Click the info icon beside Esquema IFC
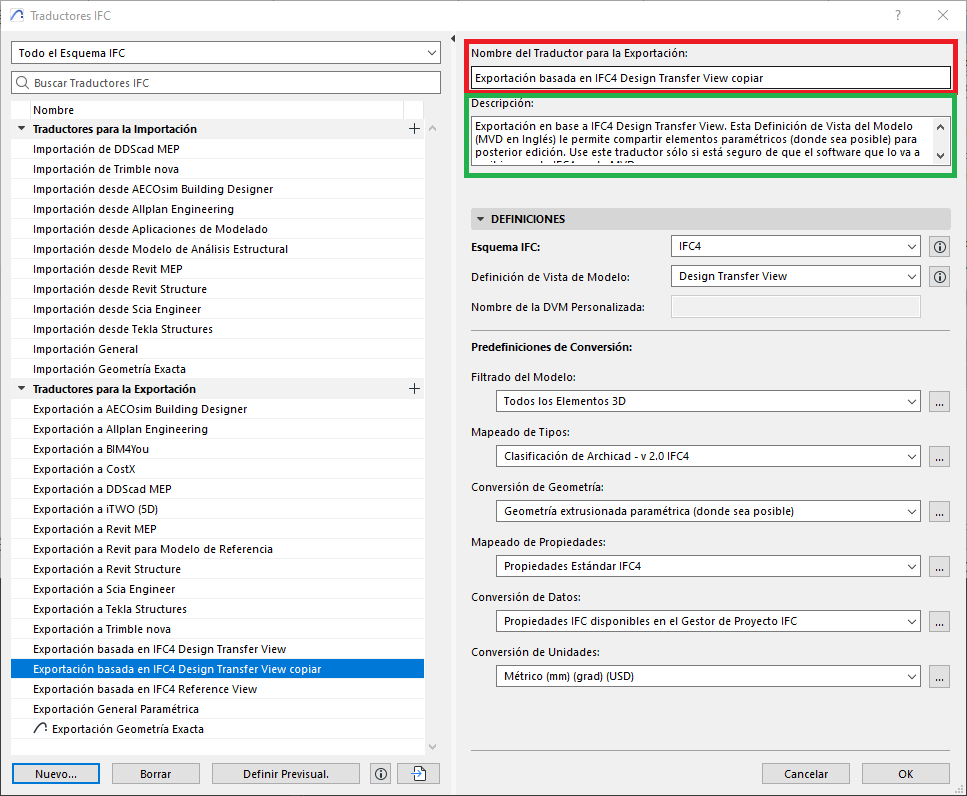967x796 pixels. click(x=939, y=247)
